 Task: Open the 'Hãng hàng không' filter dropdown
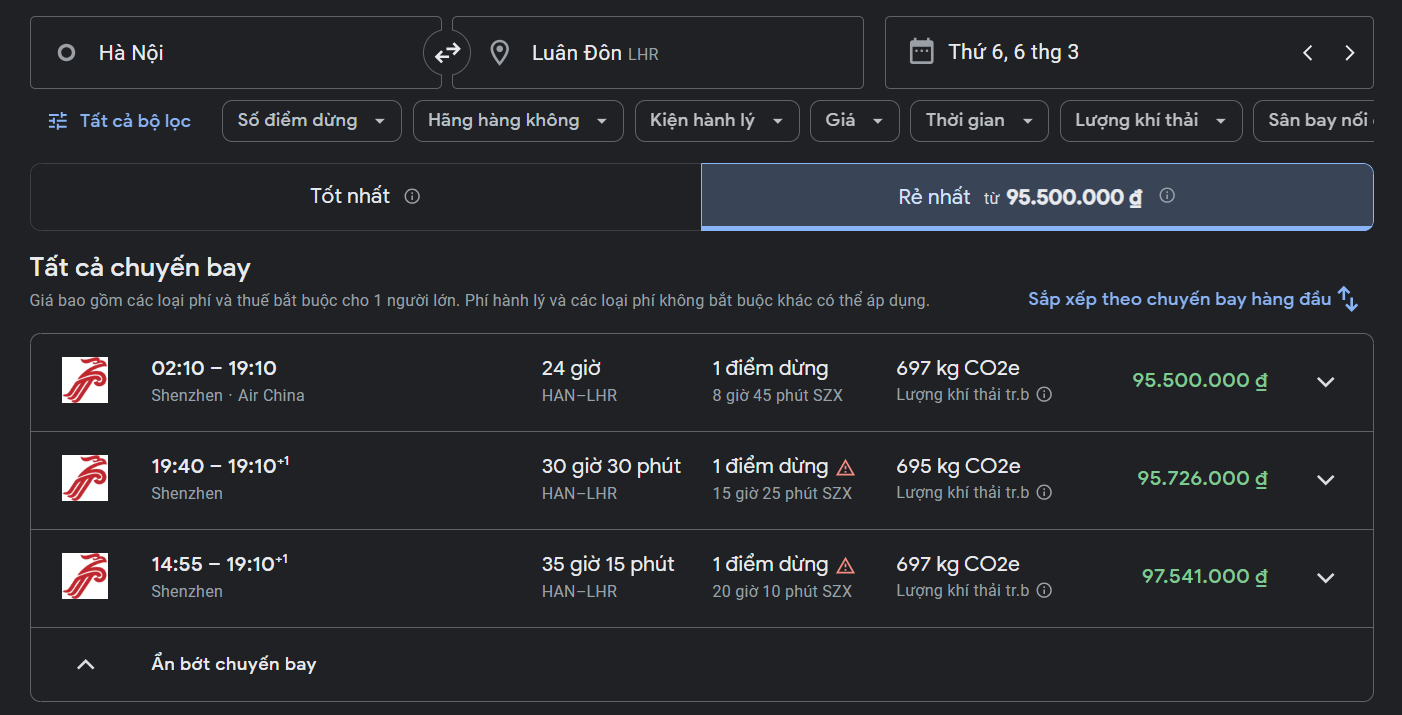click(517, 121)
